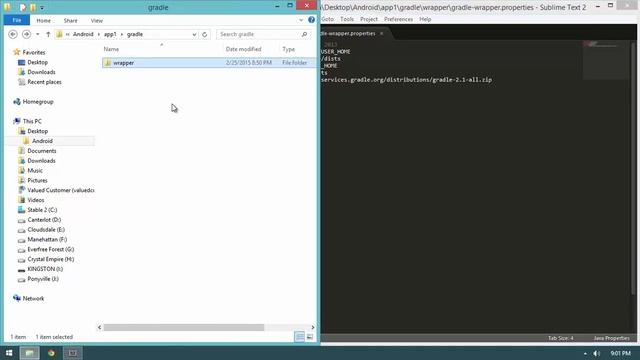Open Everfree Forest (G:) drive
Image resolution: width=640 pixels, height=360 pixels.
pyautogui.click(x=51, y=249)
